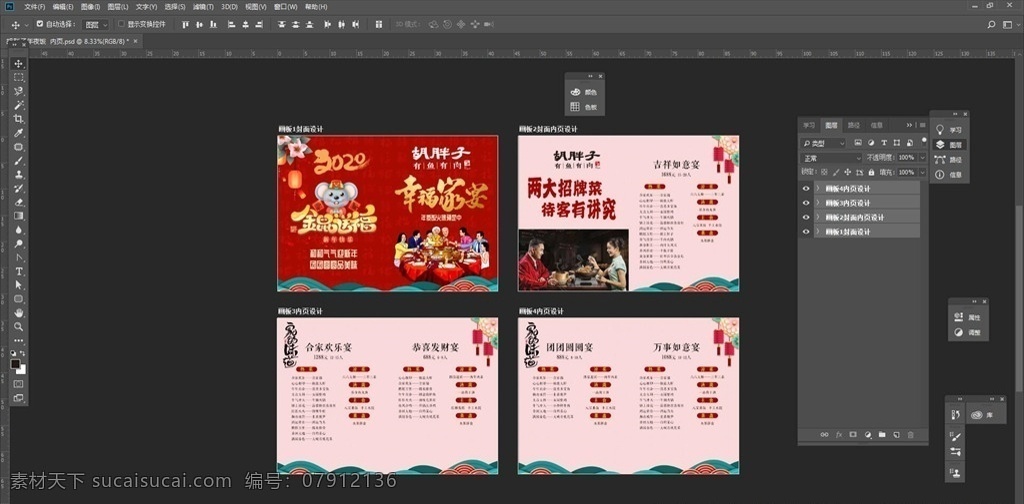Select the Gradient tool
The width and height of the screenshot is (1024, 504).
[x=19, y=216]
